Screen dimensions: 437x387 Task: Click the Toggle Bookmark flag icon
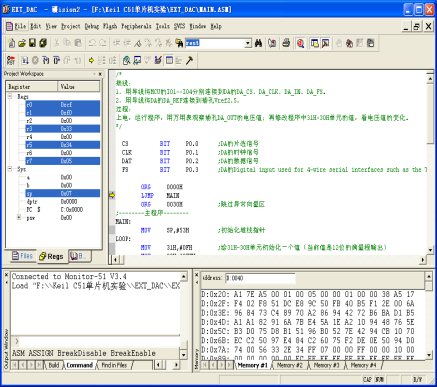coord(138,43)
